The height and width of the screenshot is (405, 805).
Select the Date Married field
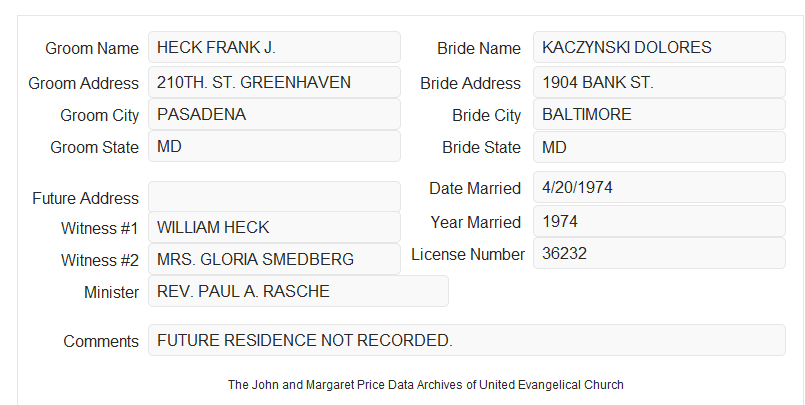659,187
